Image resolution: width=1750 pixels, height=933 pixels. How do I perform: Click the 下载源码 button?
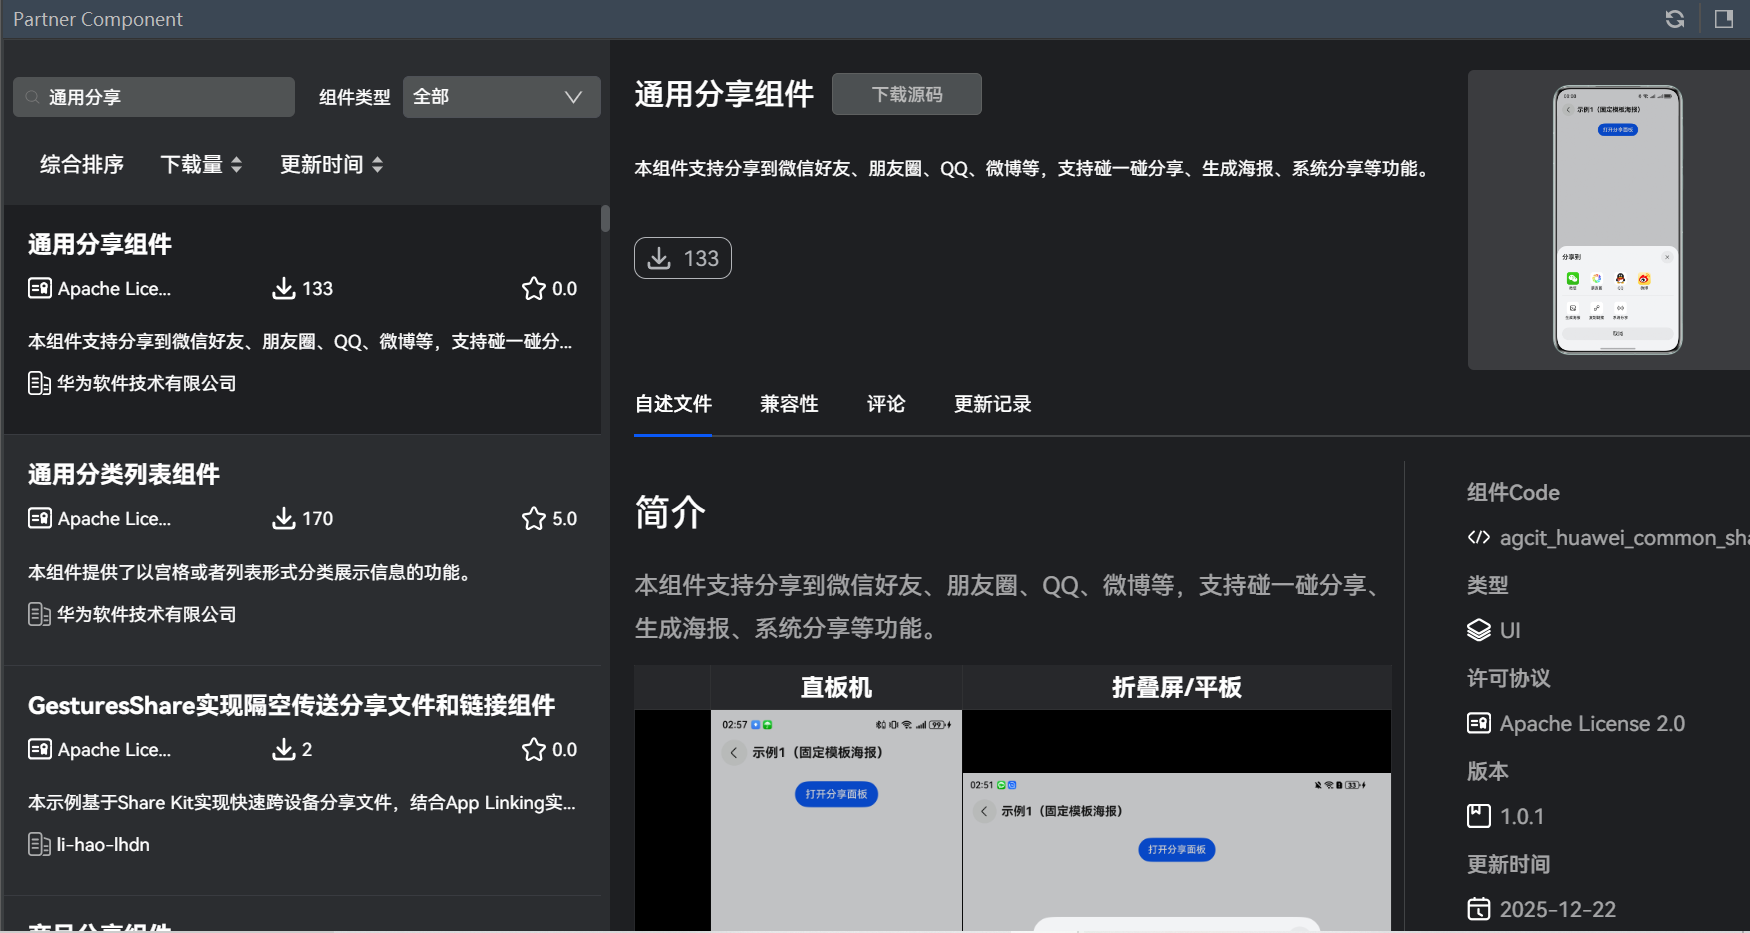[906, 94]
